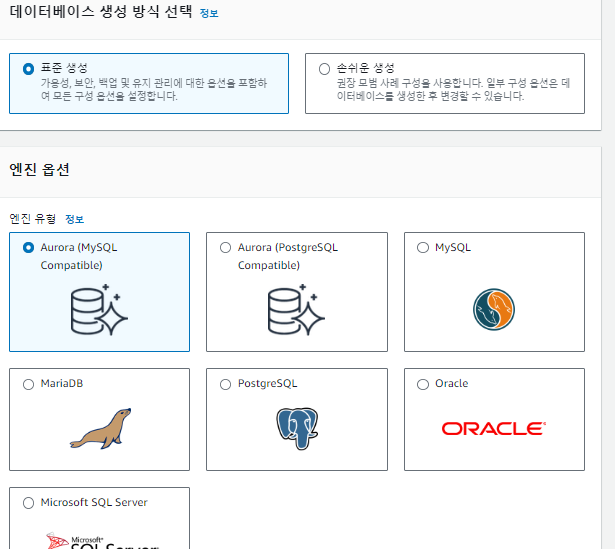Select the 표준 생성 radio button
This screenshot has width=615, height=549.
pos(28,69)
